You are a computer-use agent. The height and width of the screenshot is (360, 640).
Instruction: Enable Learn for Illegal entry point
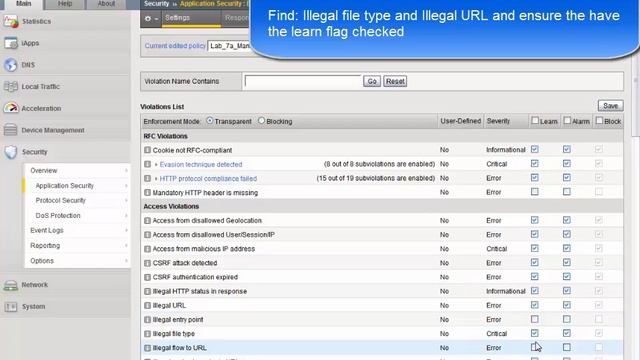click(535, 319)
